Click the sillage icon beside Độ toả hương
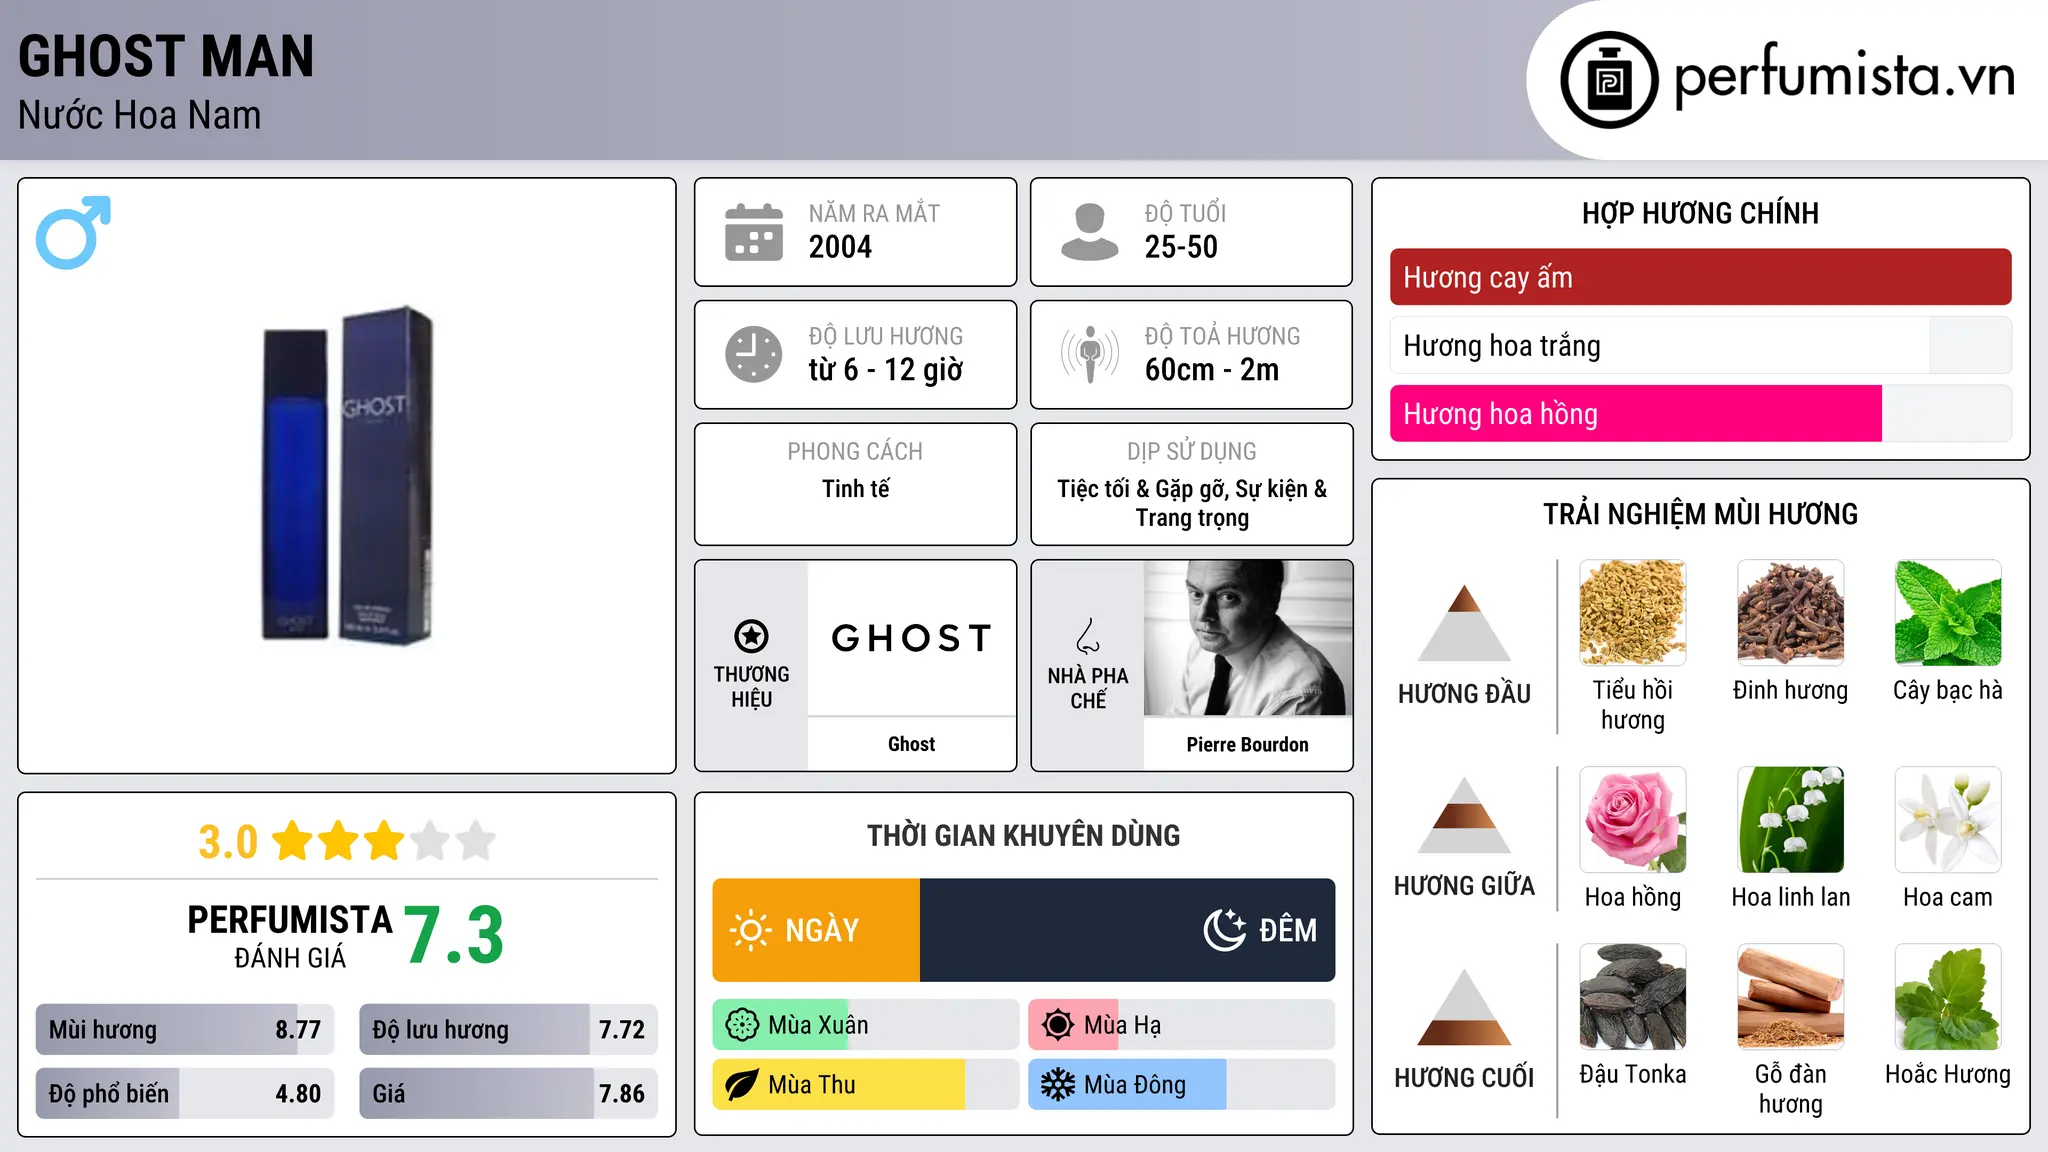The height and width of the screenshot is (1152, 2048). click(x=1090, y=354)
